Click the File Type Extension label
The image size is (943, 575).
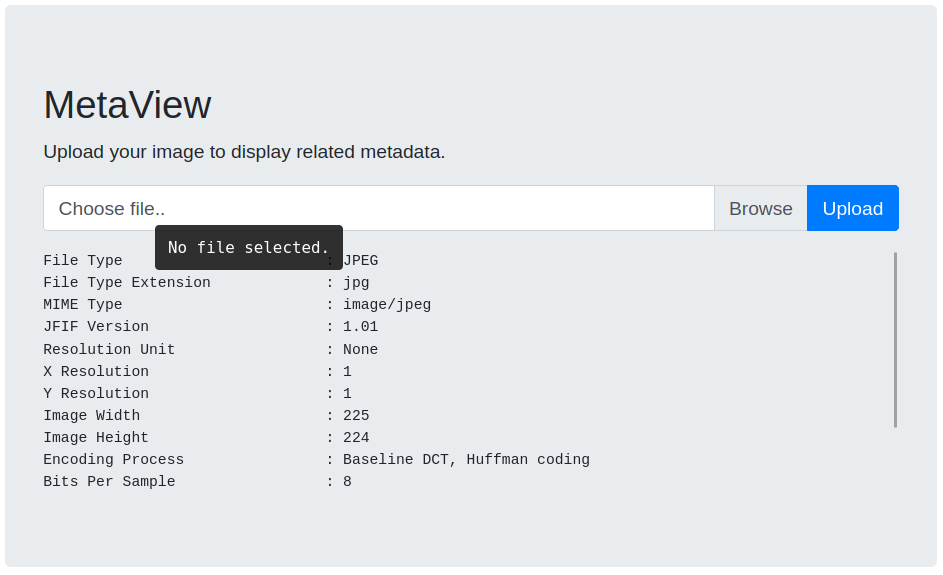127,283
